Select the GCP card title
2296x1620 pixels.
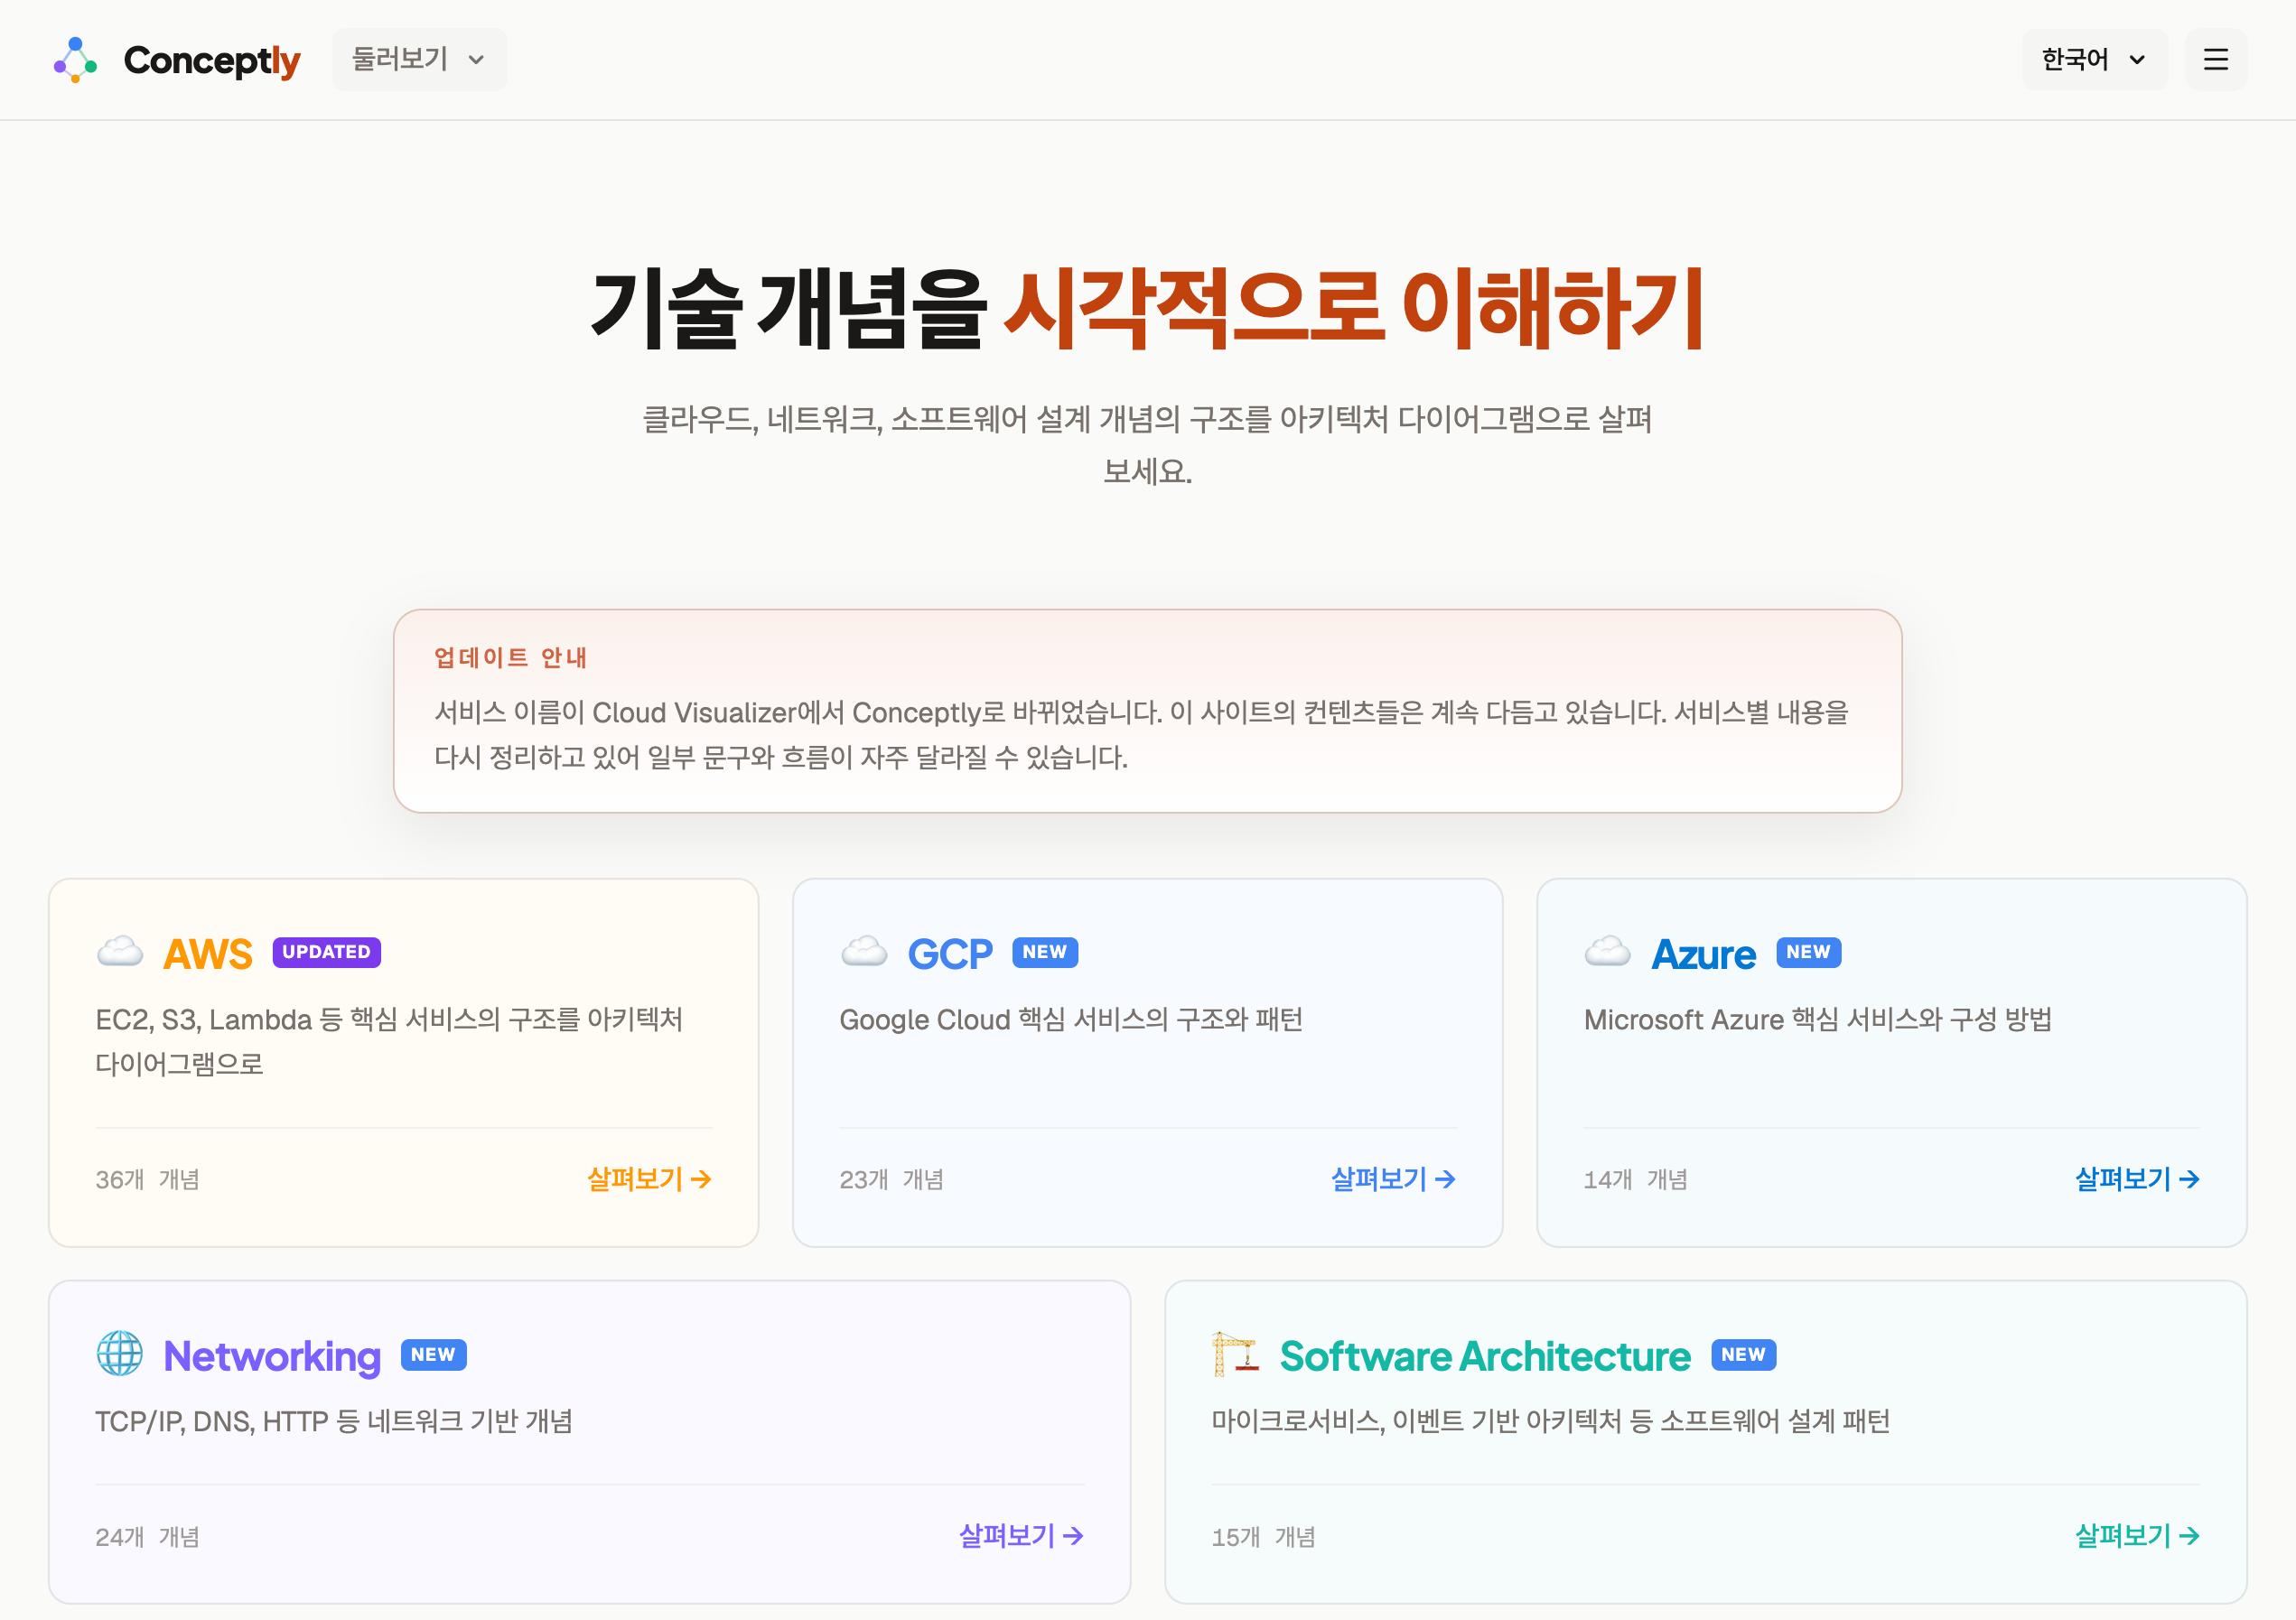949,952
